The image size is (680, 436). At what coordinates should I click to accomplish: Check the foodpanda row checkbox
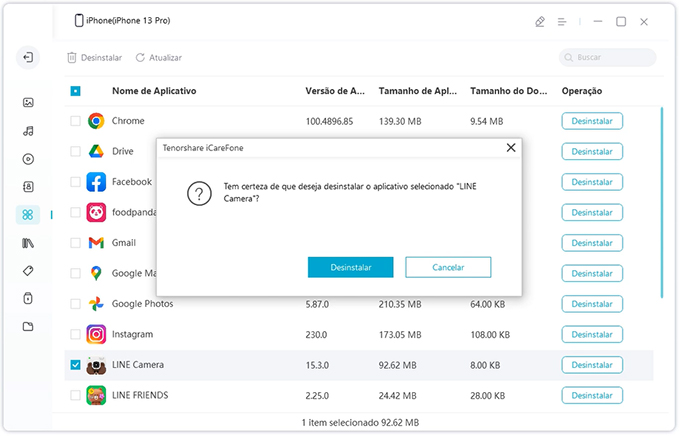pyautogui.click(x=75, y=213)
